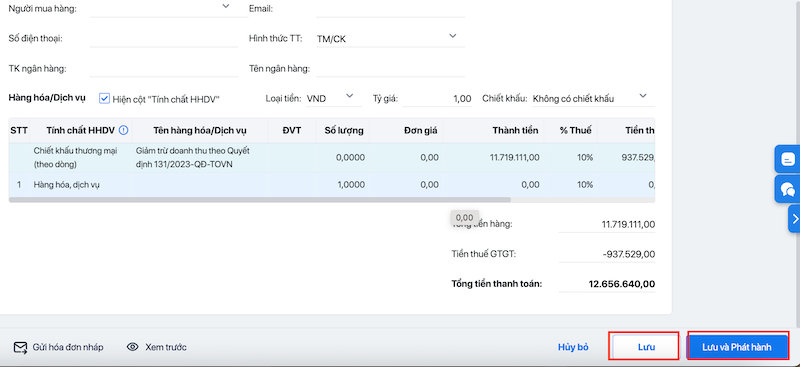Expand the Hình thức TT dropdown
Image resolution: width=800 pixels, height=367 pixels.
click(452, 36)
